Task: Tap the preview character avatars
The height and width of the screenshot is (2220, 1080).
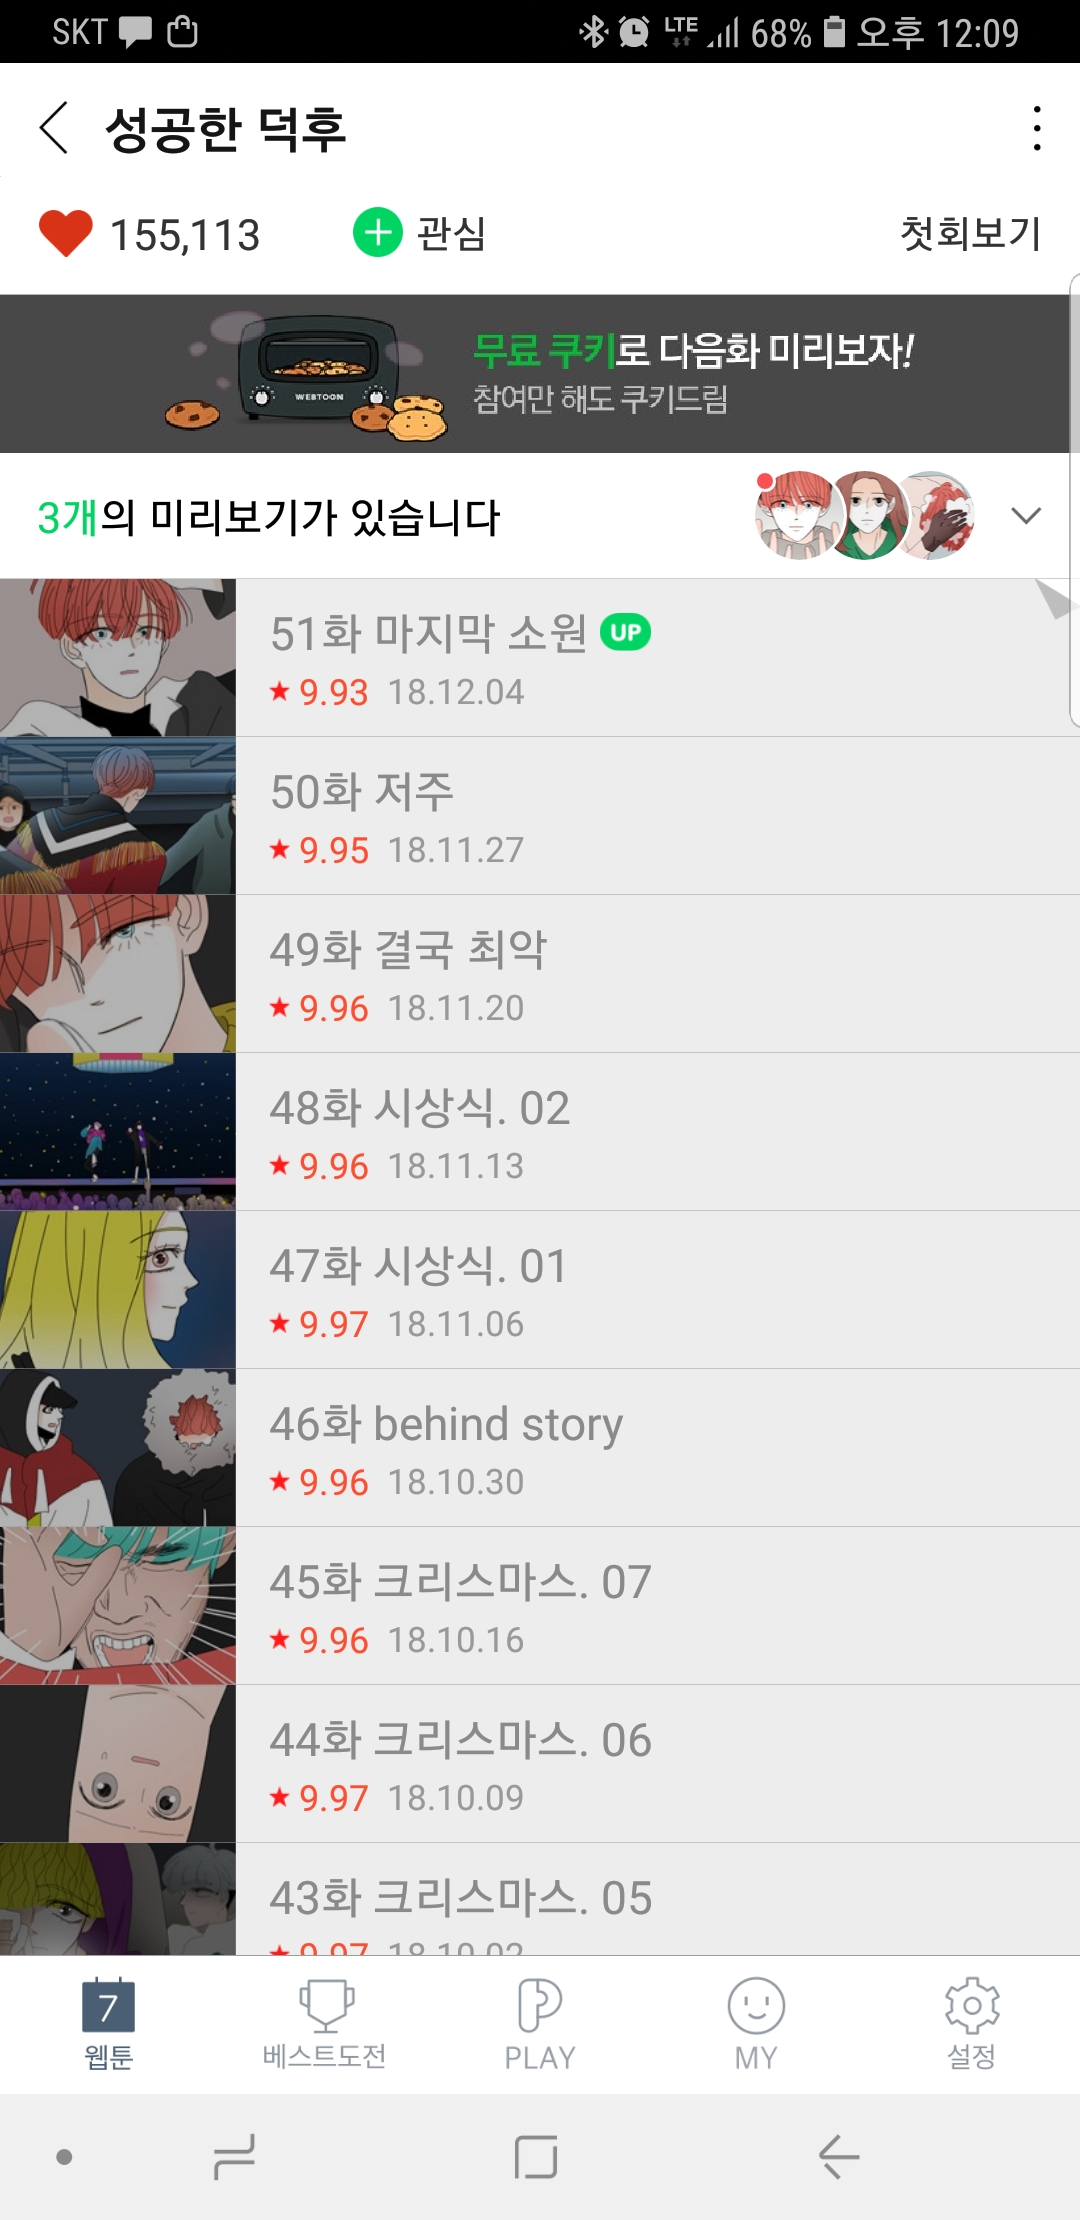Action: click(864, 515)
